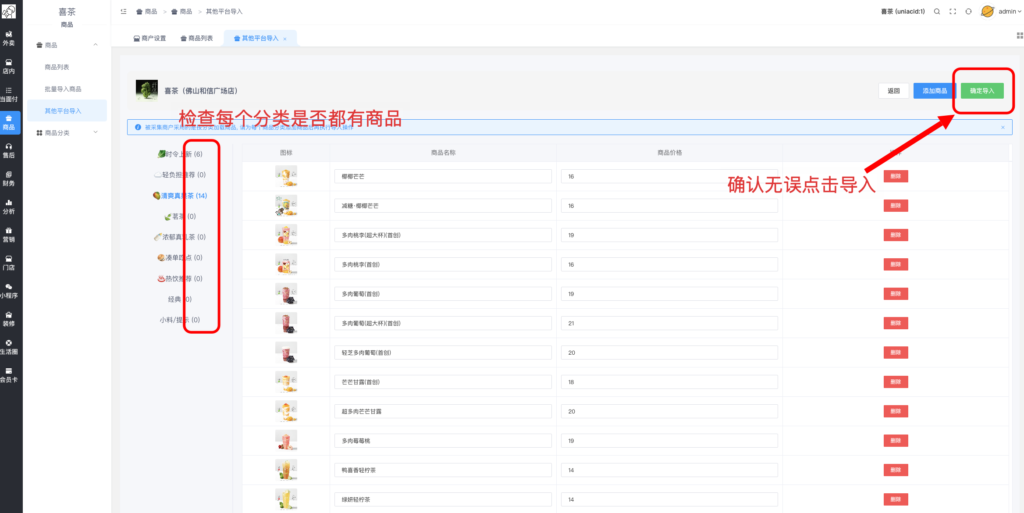Click the 喜茶 (uniacid:1) header text
Screen dimensions: 1024x513
pos(903,12)
